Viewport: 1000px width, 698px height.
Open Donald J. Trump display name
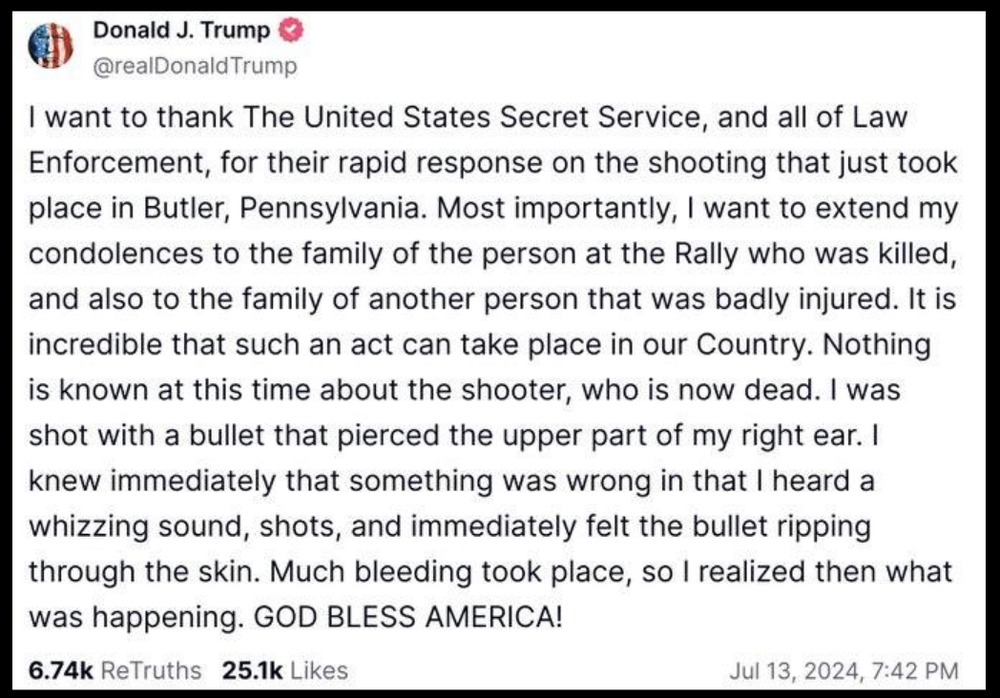(182, 29)
